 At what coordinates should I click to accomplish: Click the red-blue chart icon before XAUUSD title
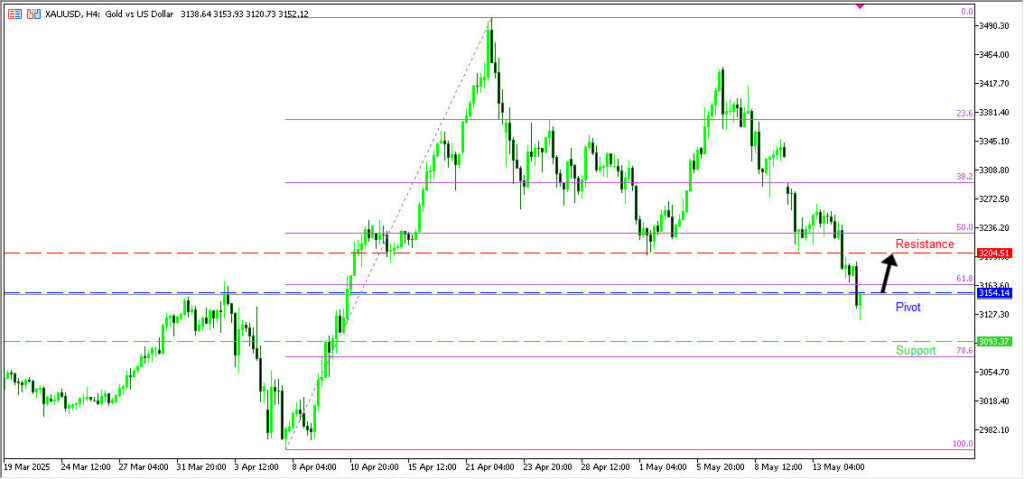click(34, 14)
